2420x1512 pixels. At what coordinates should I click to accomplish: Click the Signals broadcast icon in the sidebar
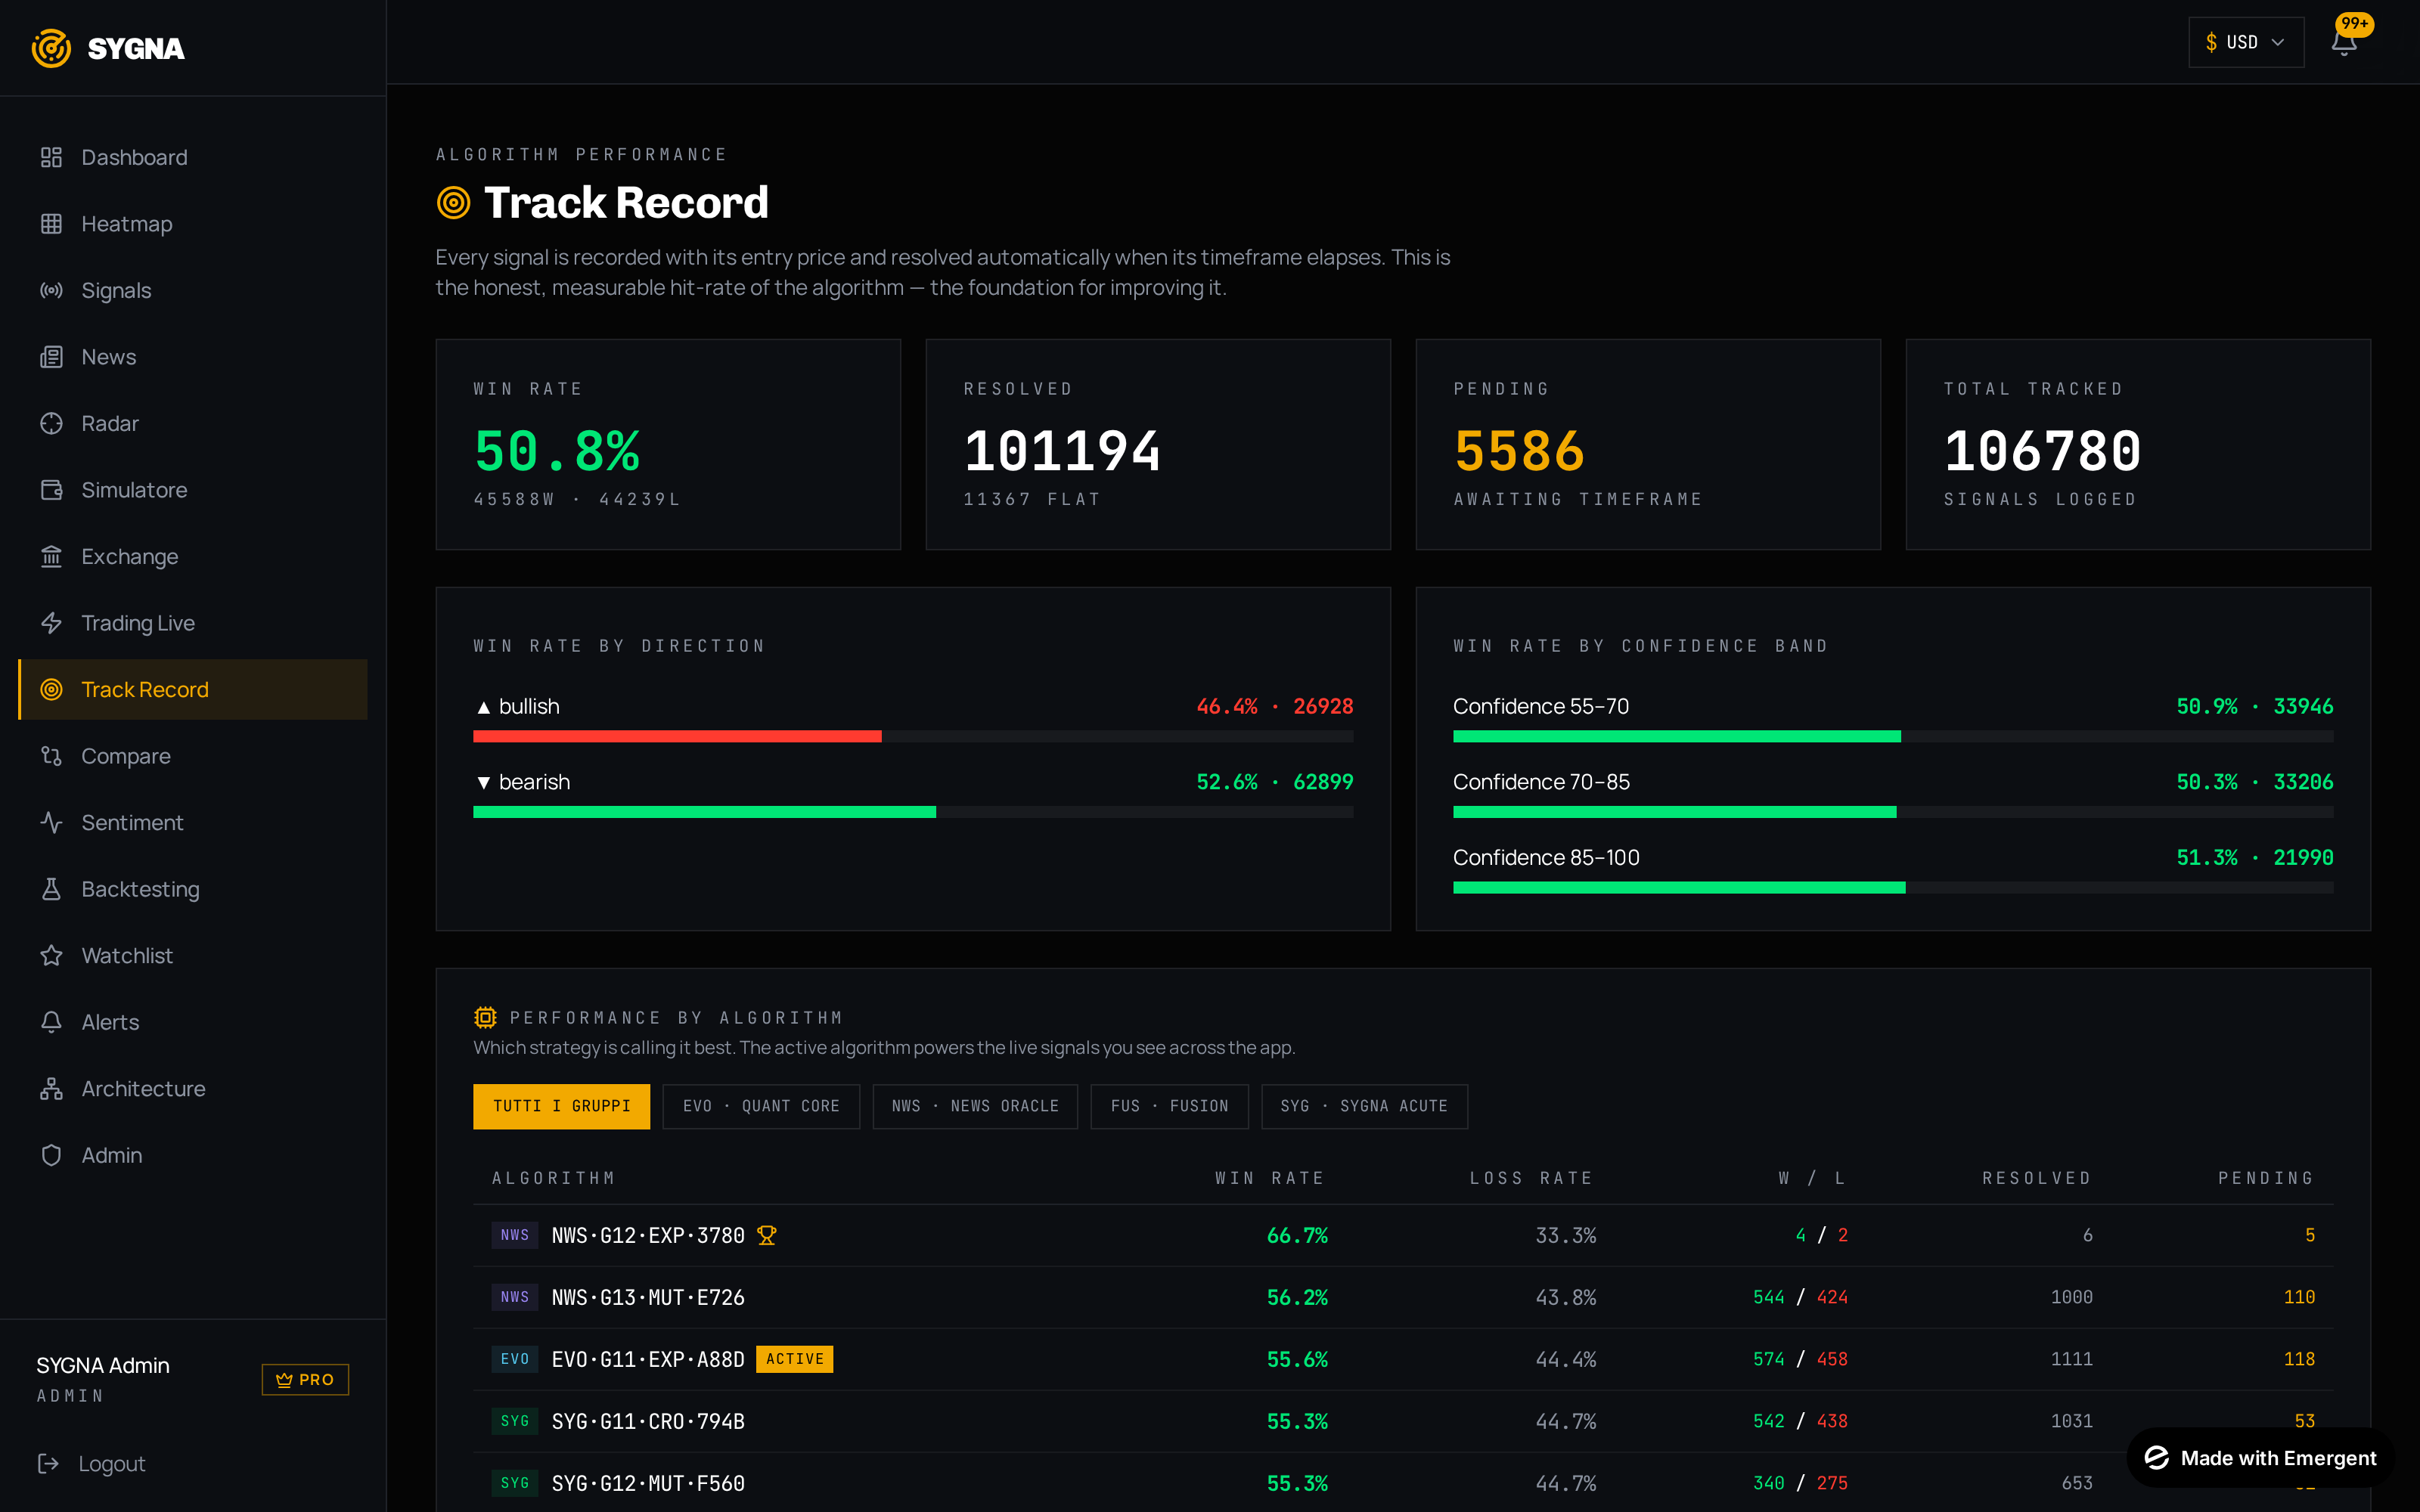[x=51, y=291]
